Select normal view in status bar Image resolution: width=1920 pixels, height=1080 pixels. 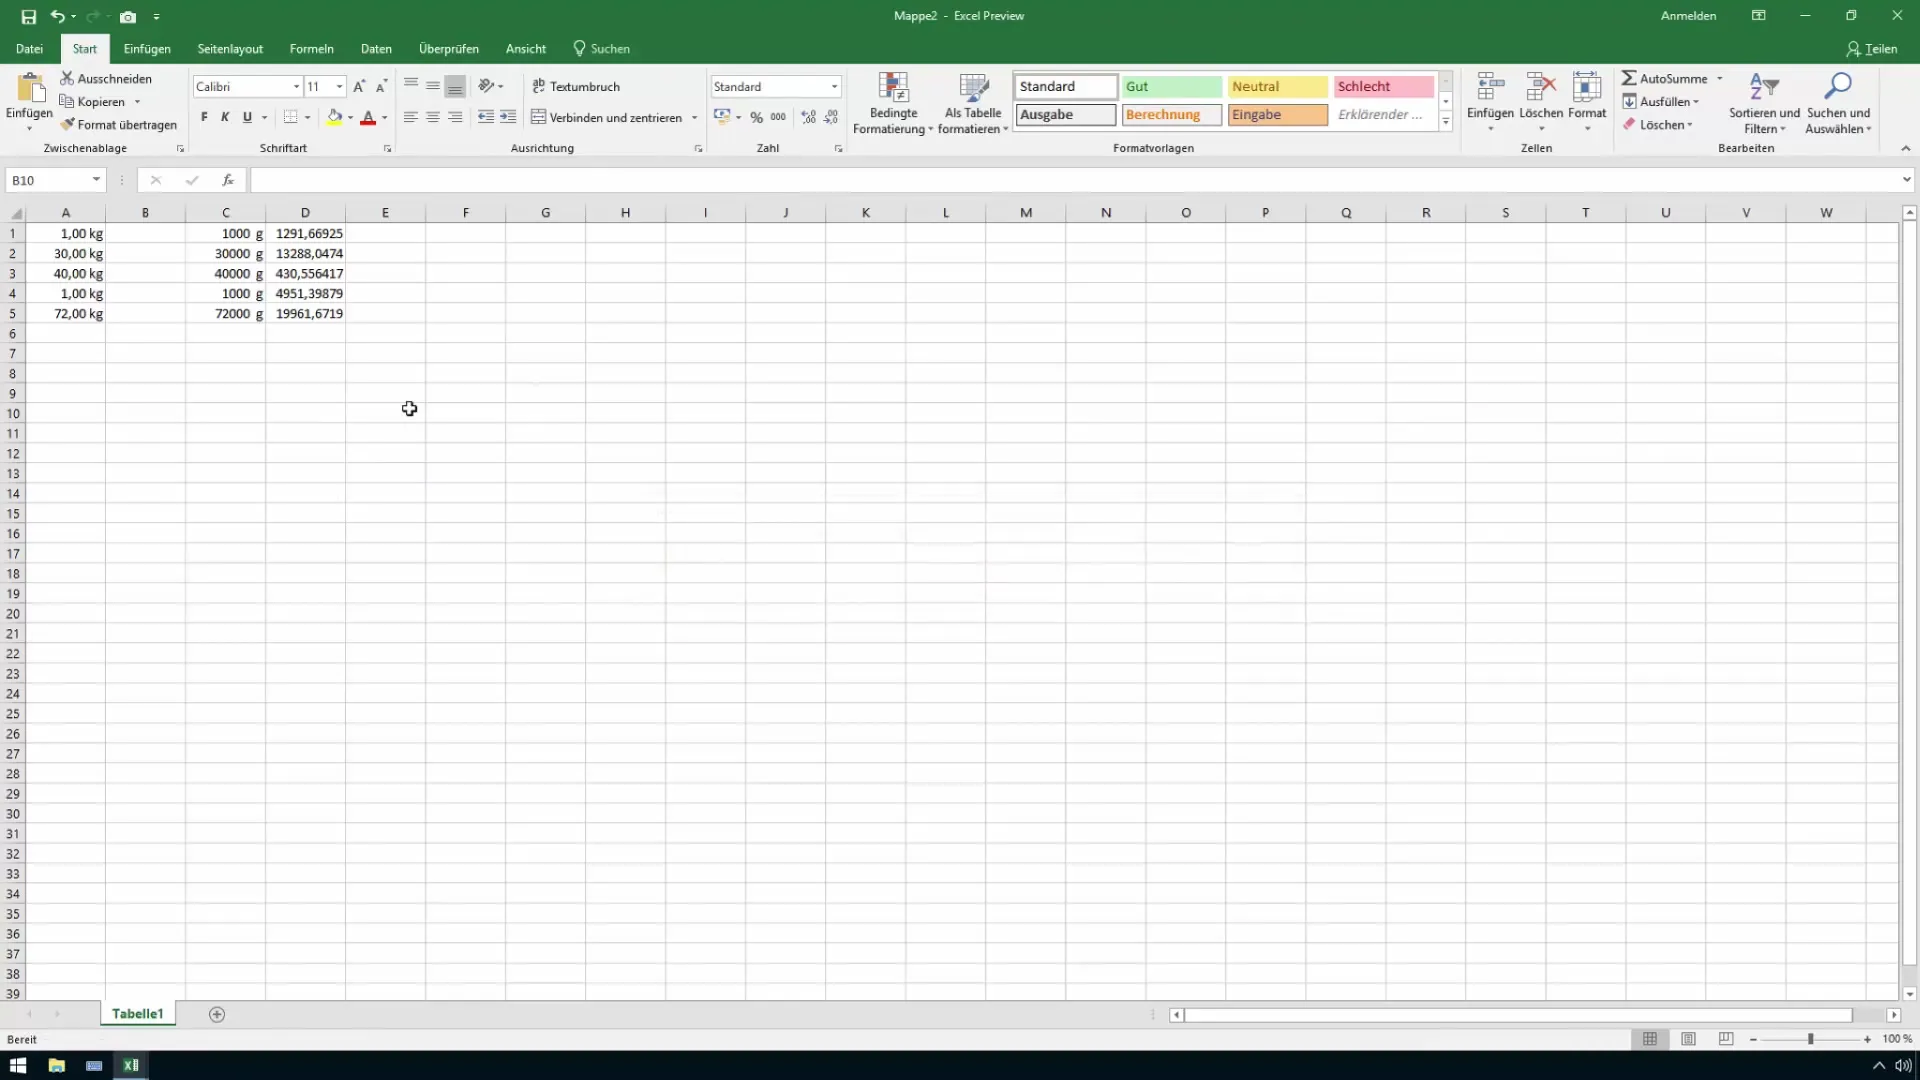[1650, 1040]
